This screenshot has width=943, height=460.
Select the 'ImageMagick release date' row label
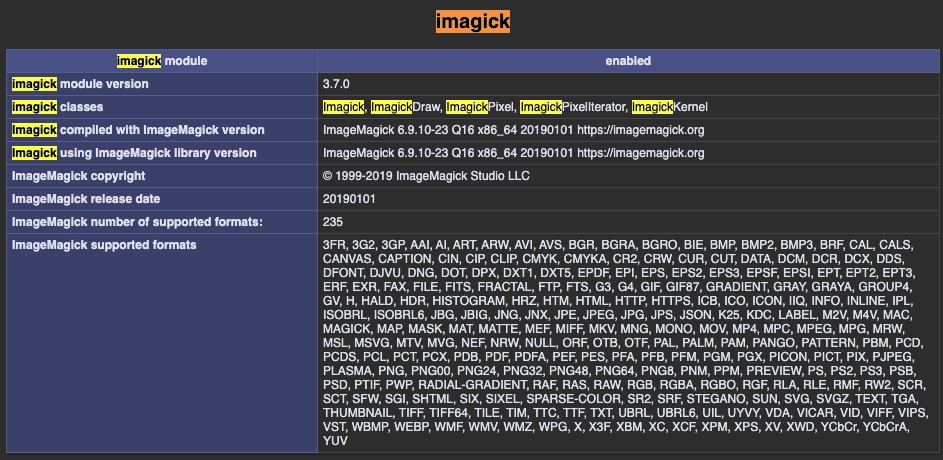tap(86, 199)
